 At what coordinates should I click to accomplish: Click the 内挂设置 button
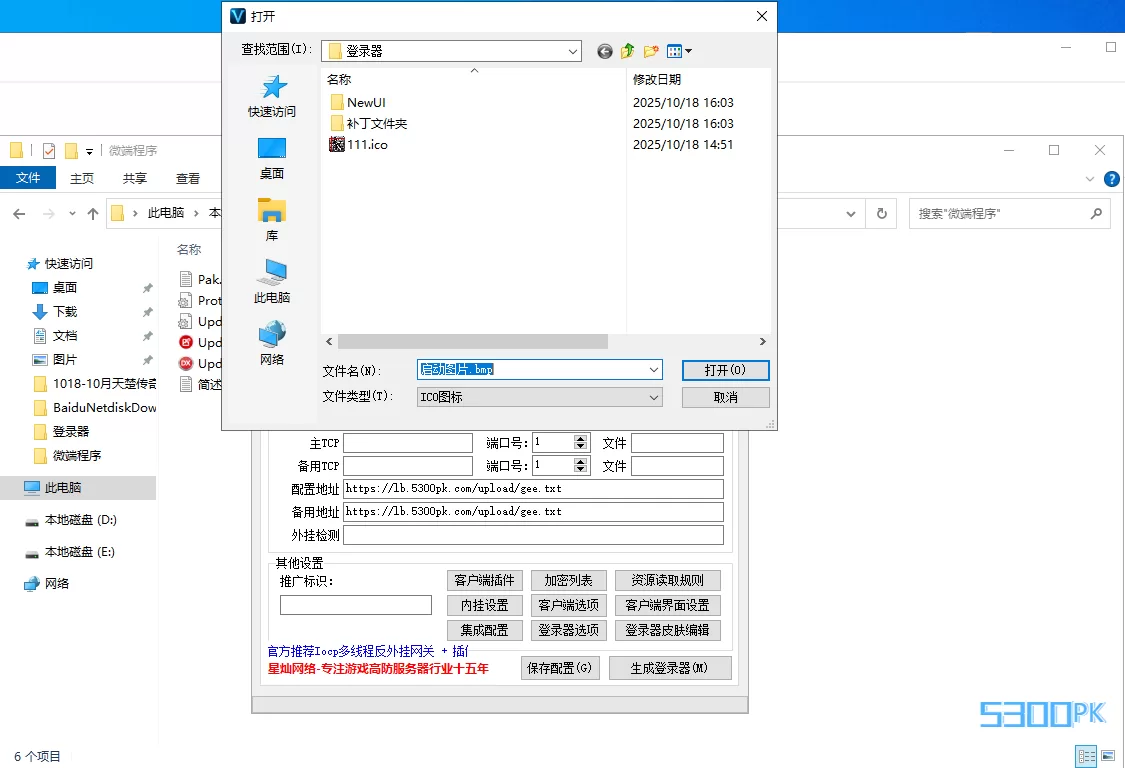(x=485, y=605)
